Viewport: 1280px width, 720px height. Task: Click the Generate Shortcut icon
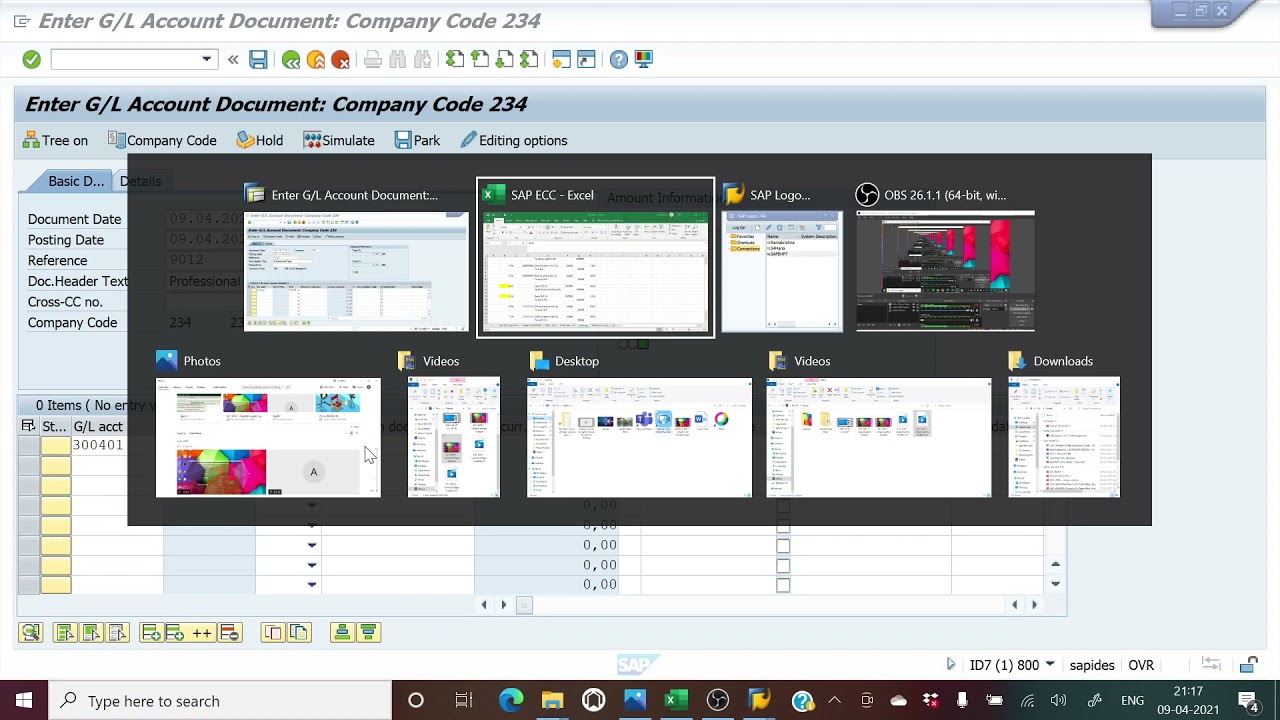586,60
